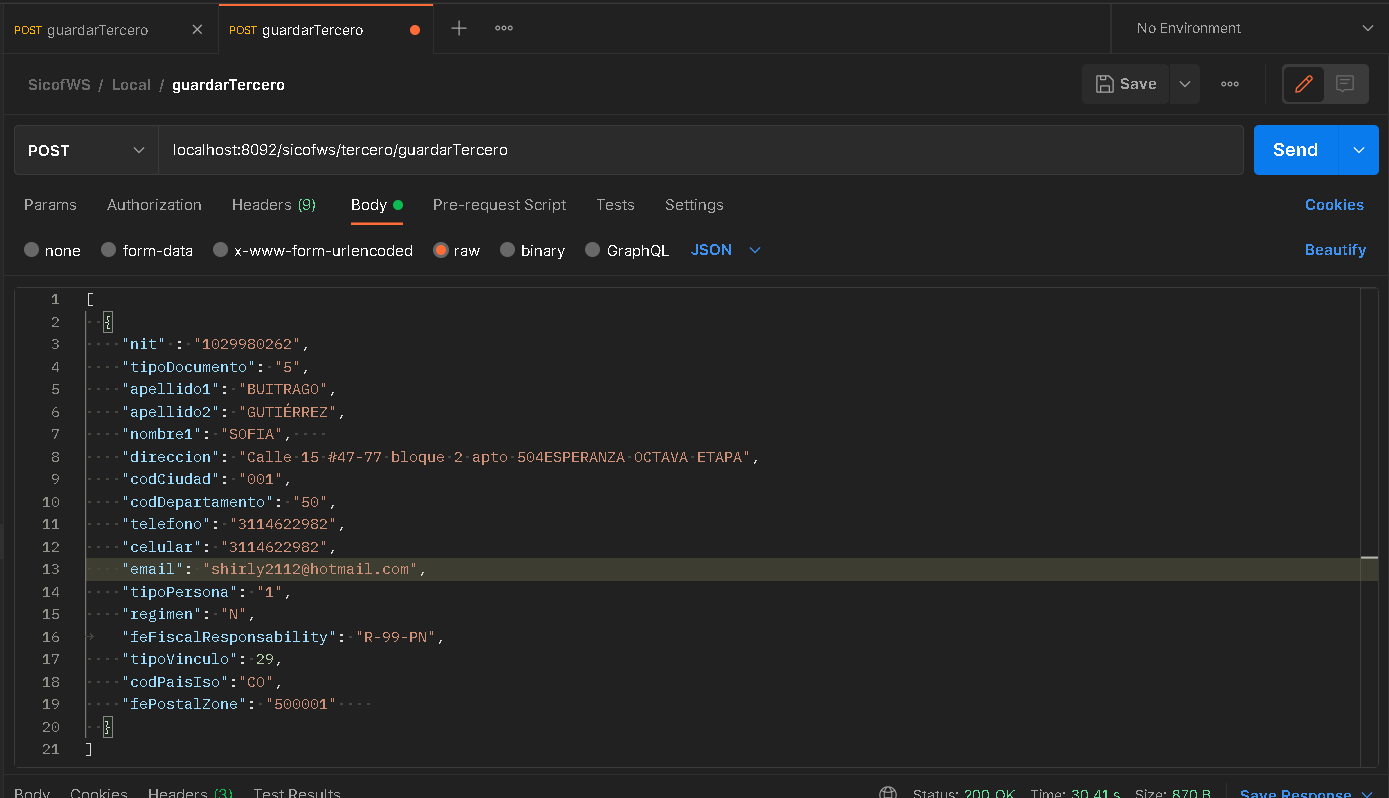This screenshot has height=798, width=1389.
Task: Open the POST method dropdown
Action: (x=86, y=150)
